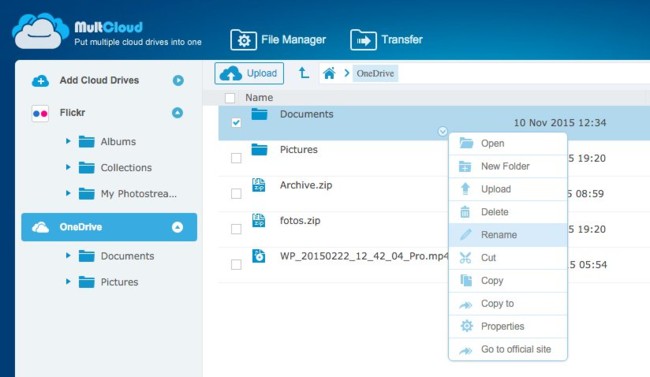
Task: Click the gear icon next to Properties
Action: click(x=467, y=326)
